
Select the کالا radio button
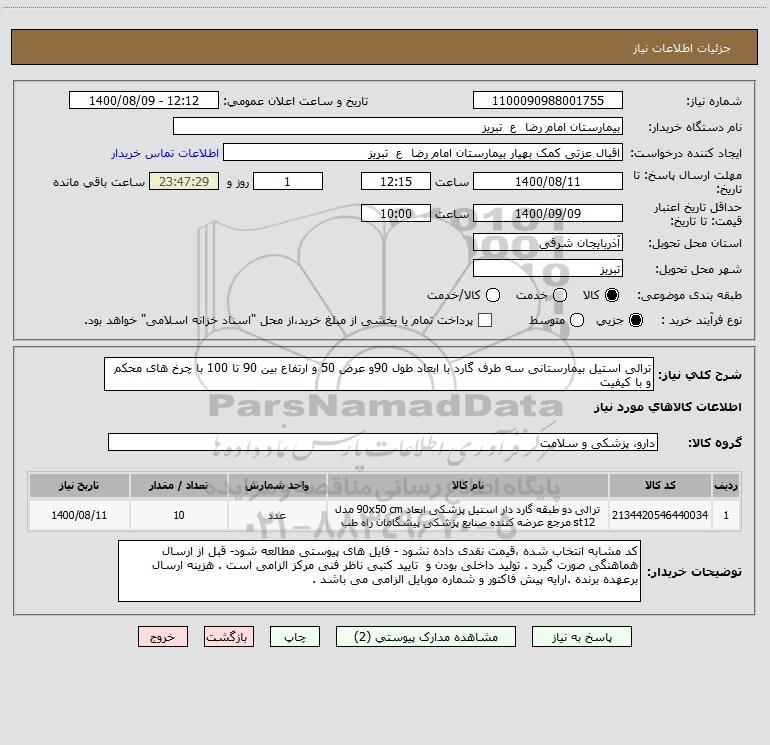coord(612,295)
